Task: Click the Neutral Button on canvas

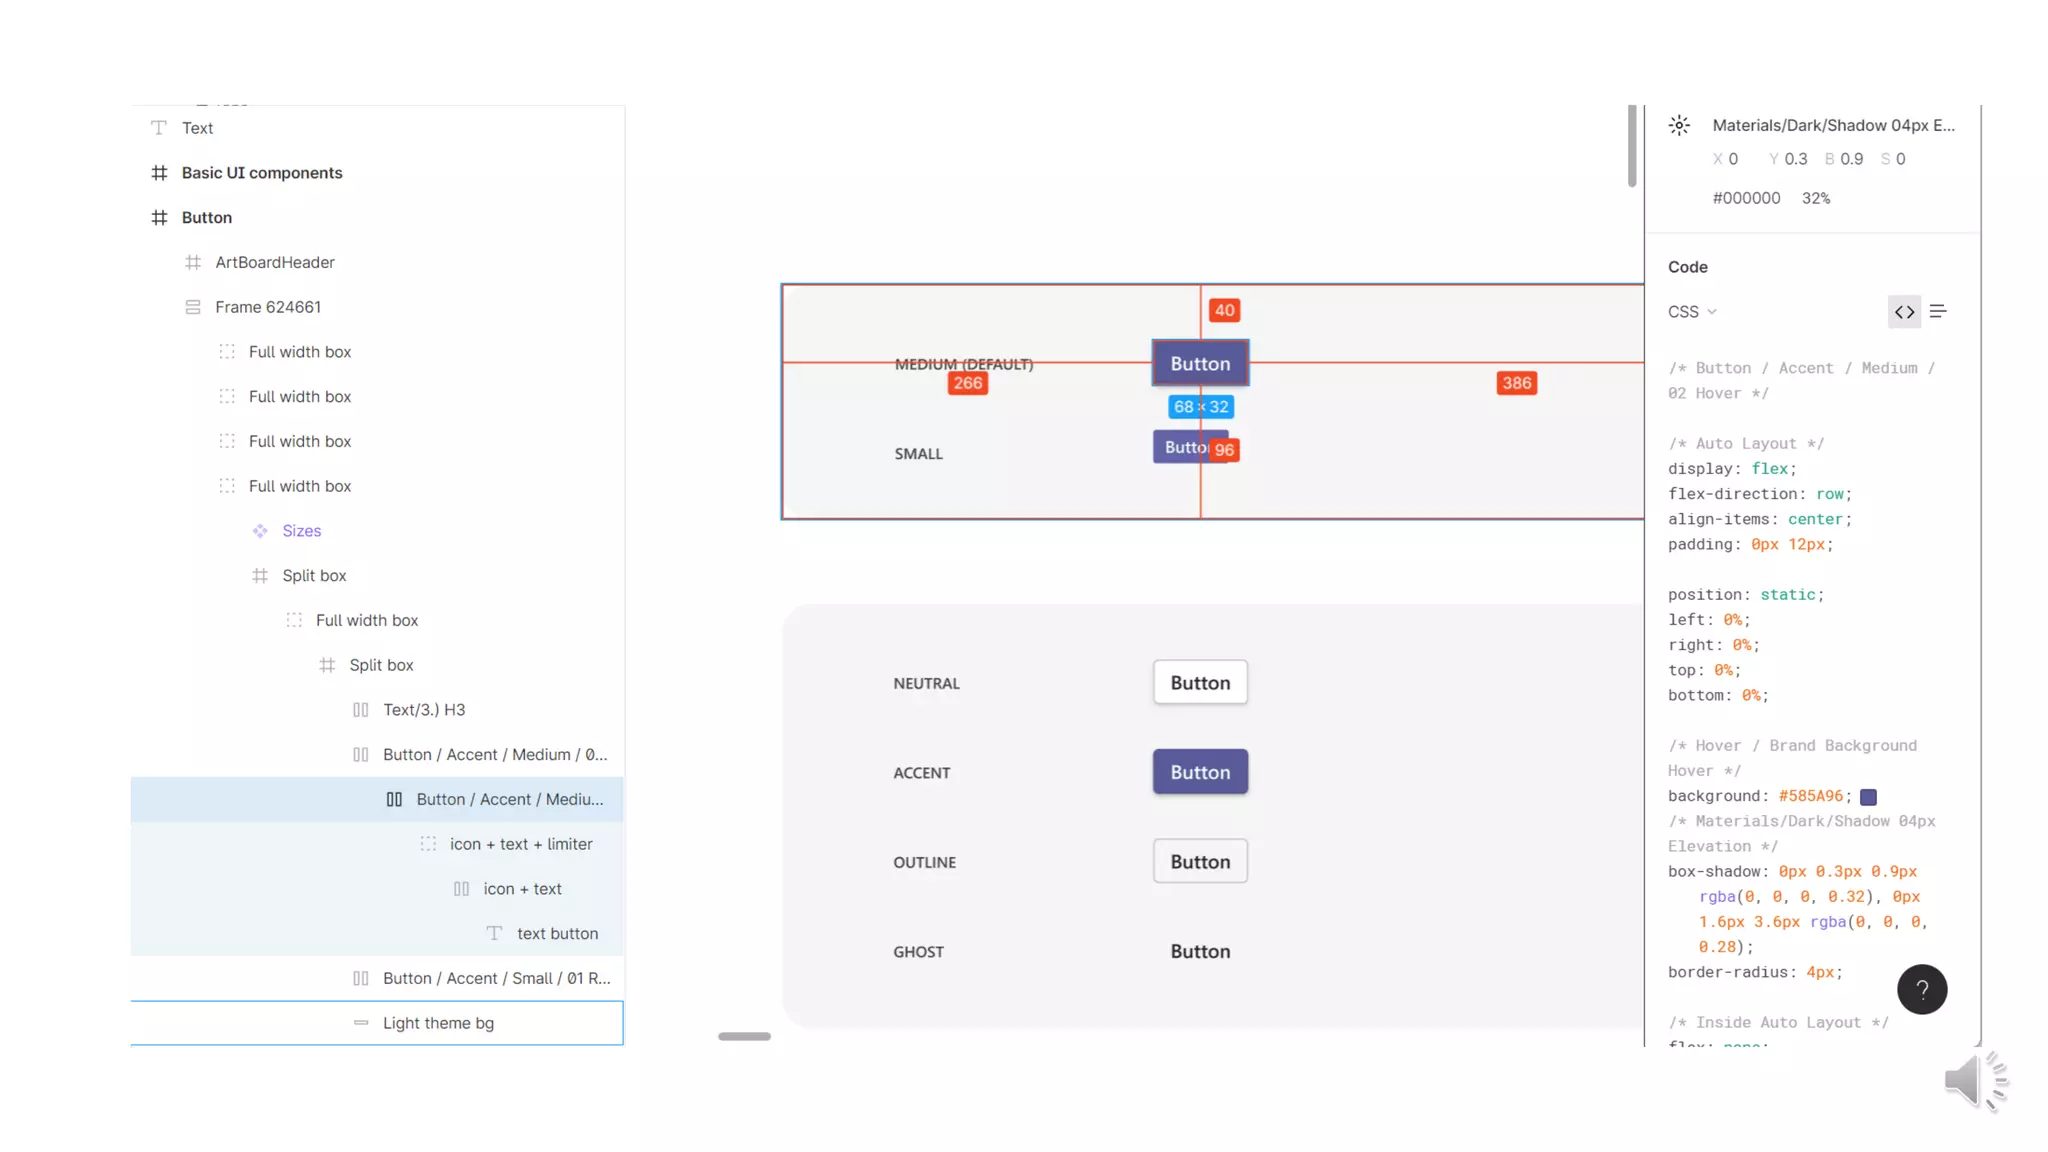Action: click(x=1200, y=683)
